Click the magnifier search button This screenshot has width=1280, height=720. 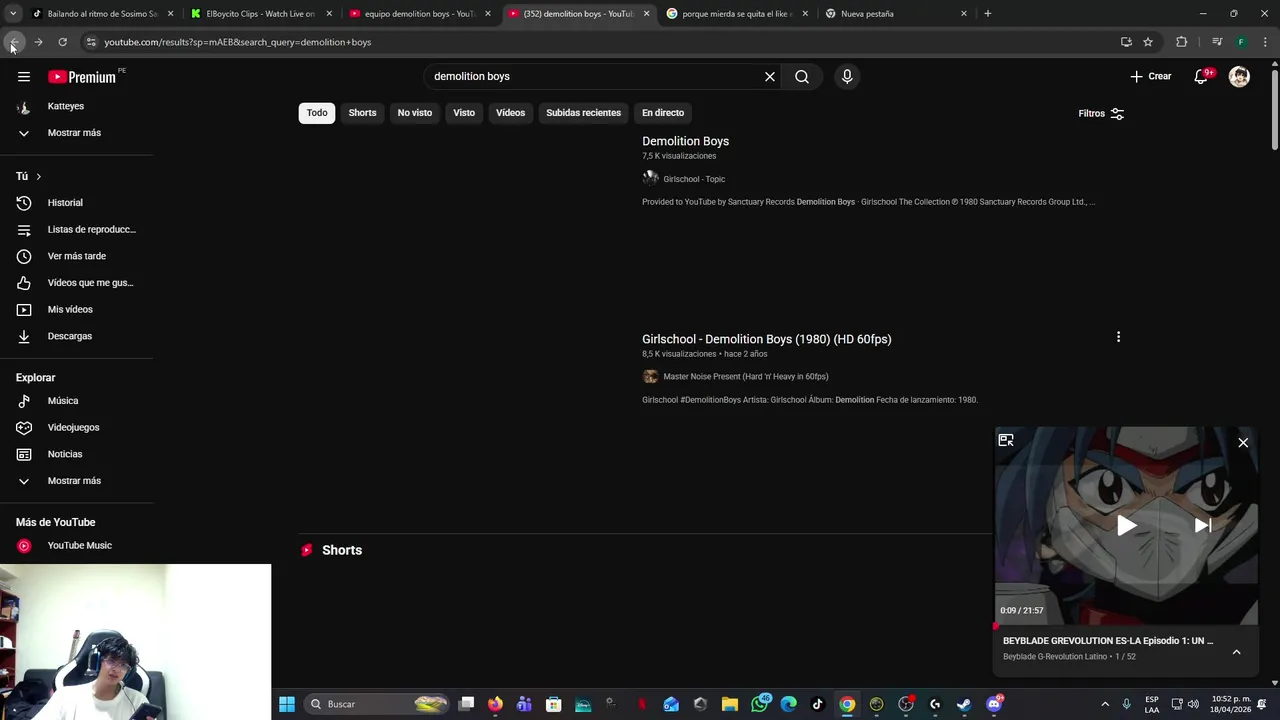[x=802, y=77]
